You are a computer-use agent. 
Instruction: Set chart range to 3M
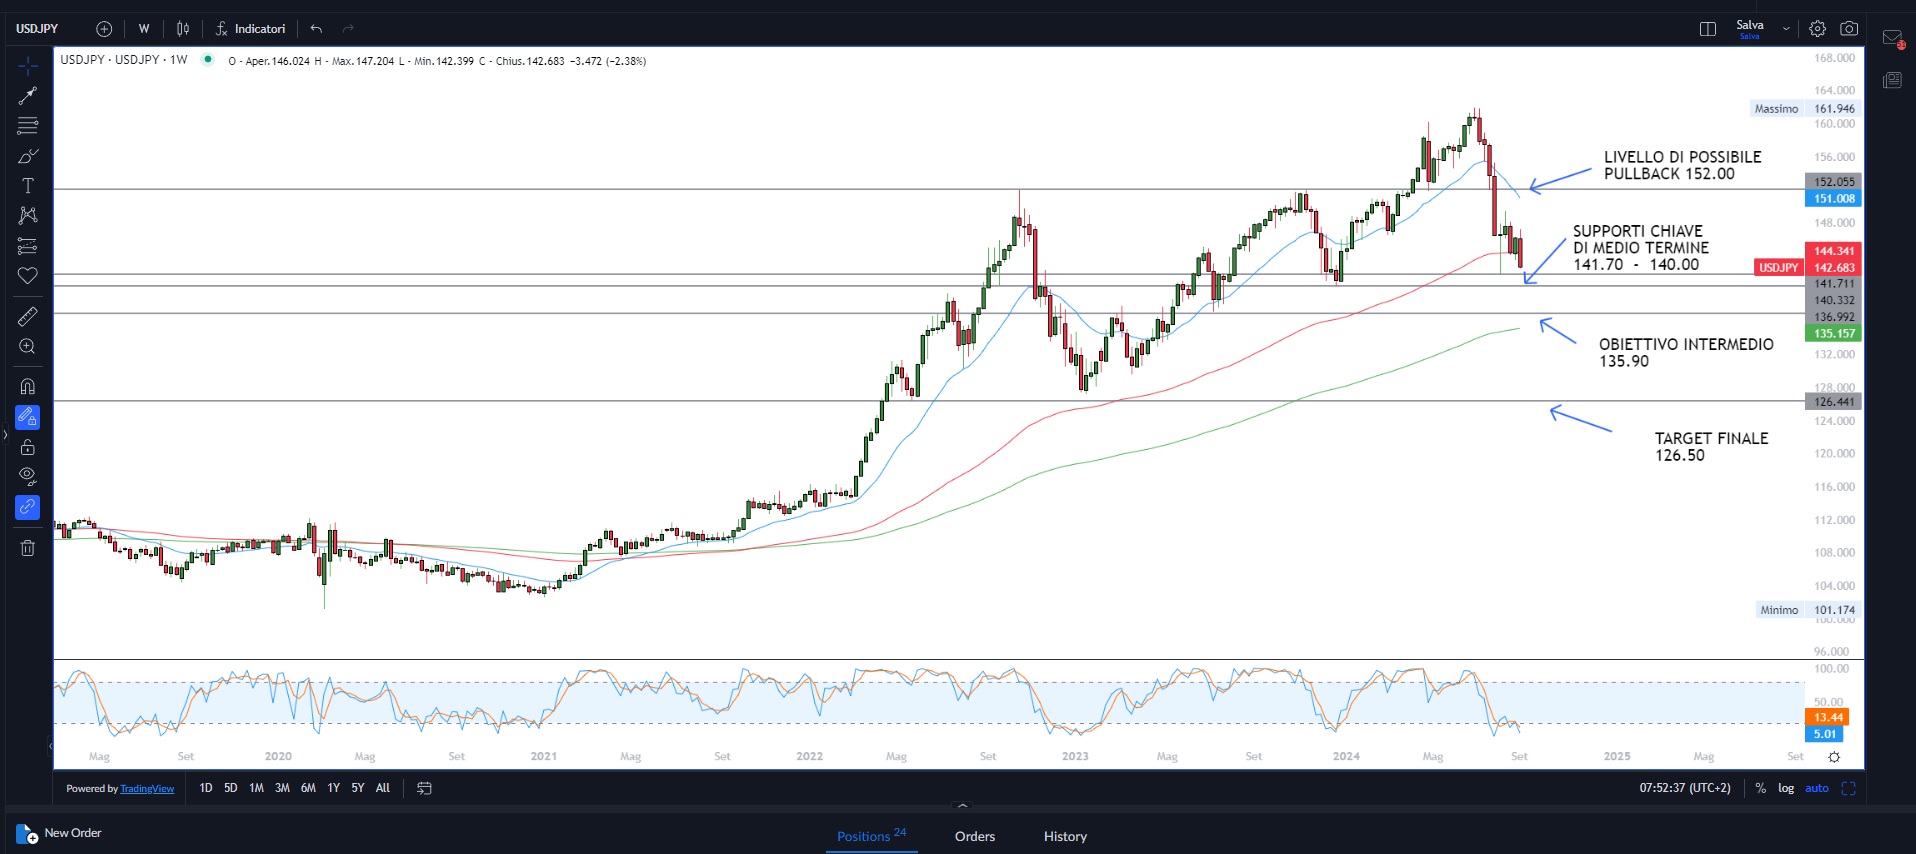coord(283,788)
